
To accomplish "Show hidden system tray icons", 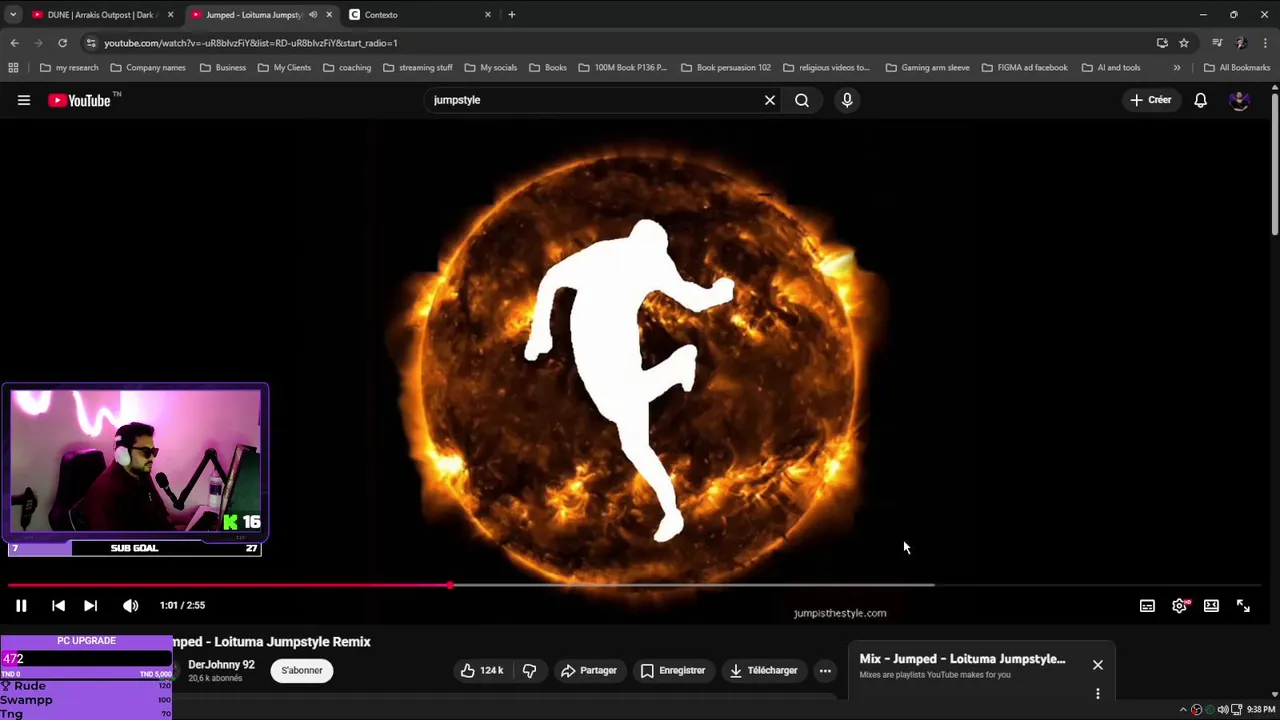I will tap(1183, 709).
